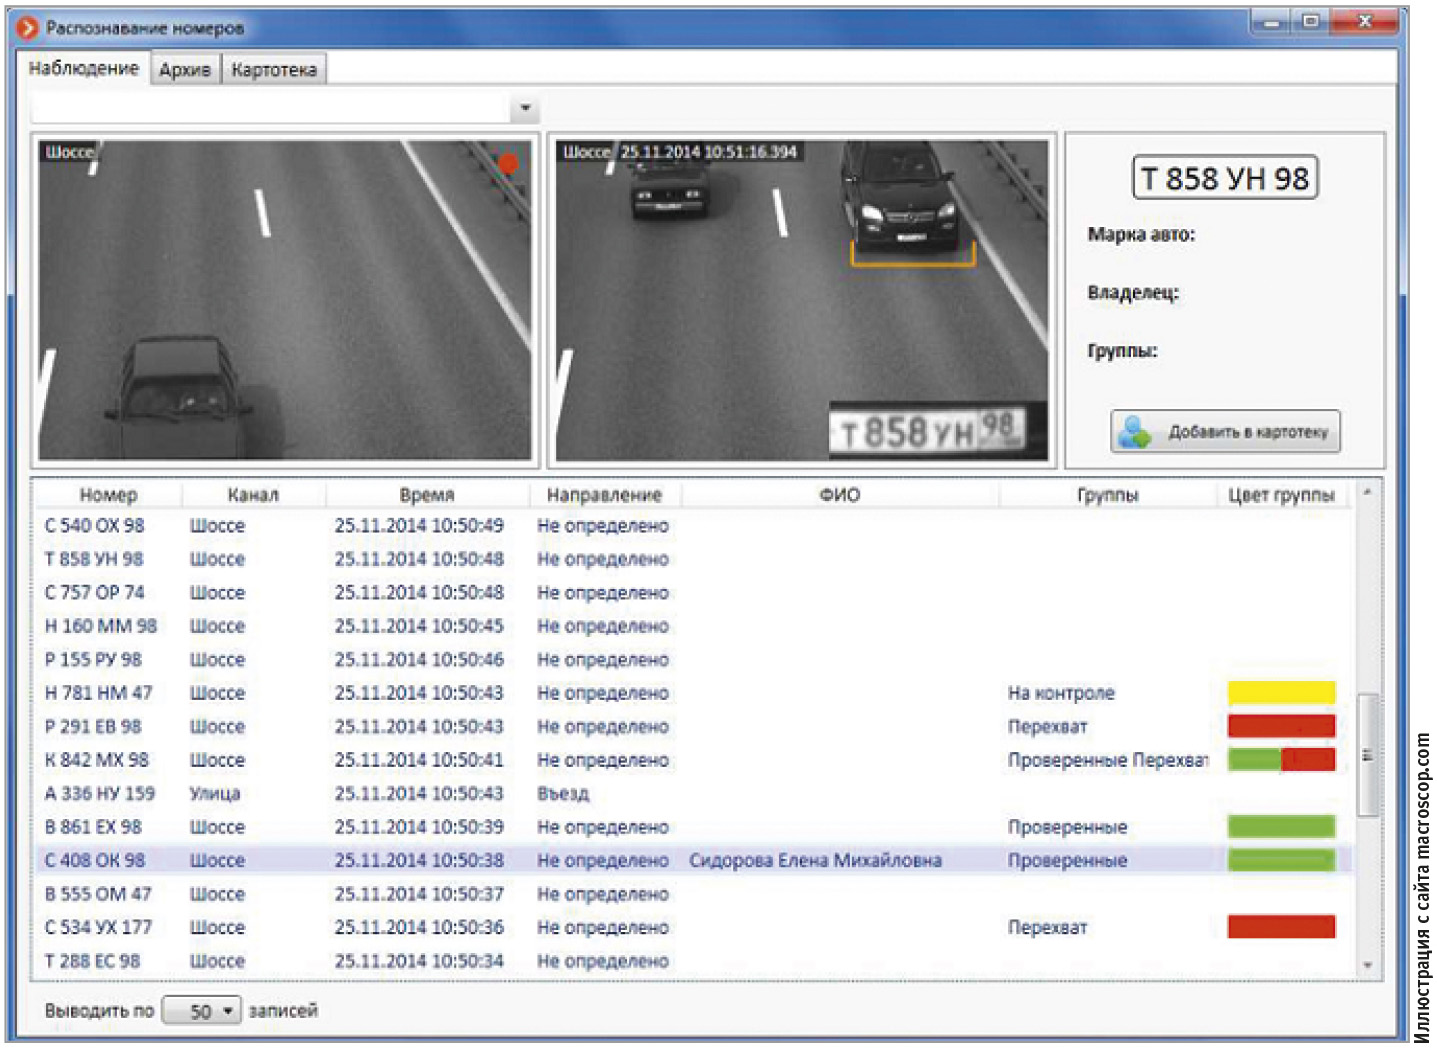The width and height of the screenshot is (1437, 1051).
Task: Click the scroll-up arrow of the table scrollbar
Action: [1367, 492]
